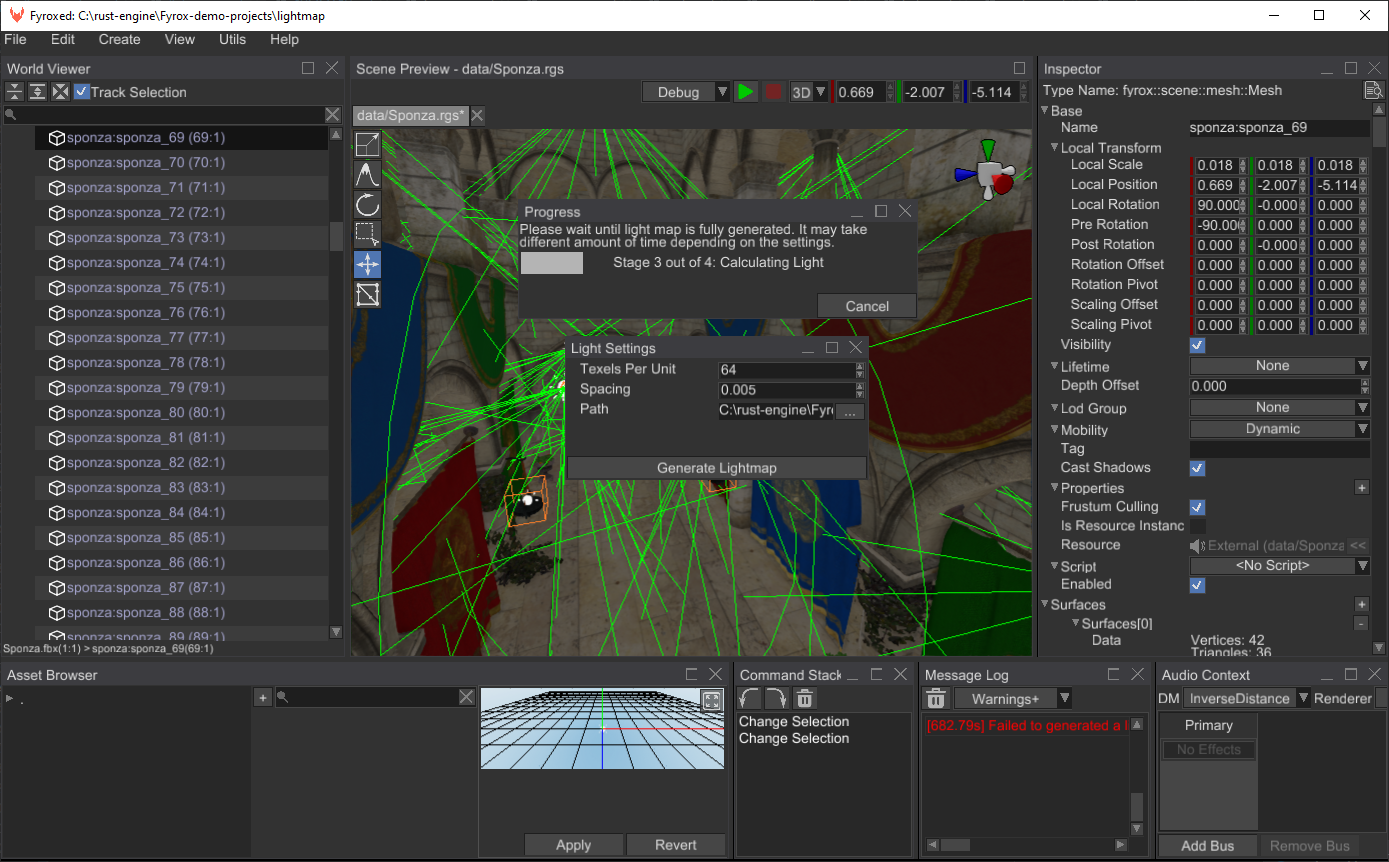
Task: Open the Script dropdown showing No Script
Action: click(x=1280, y=566)
